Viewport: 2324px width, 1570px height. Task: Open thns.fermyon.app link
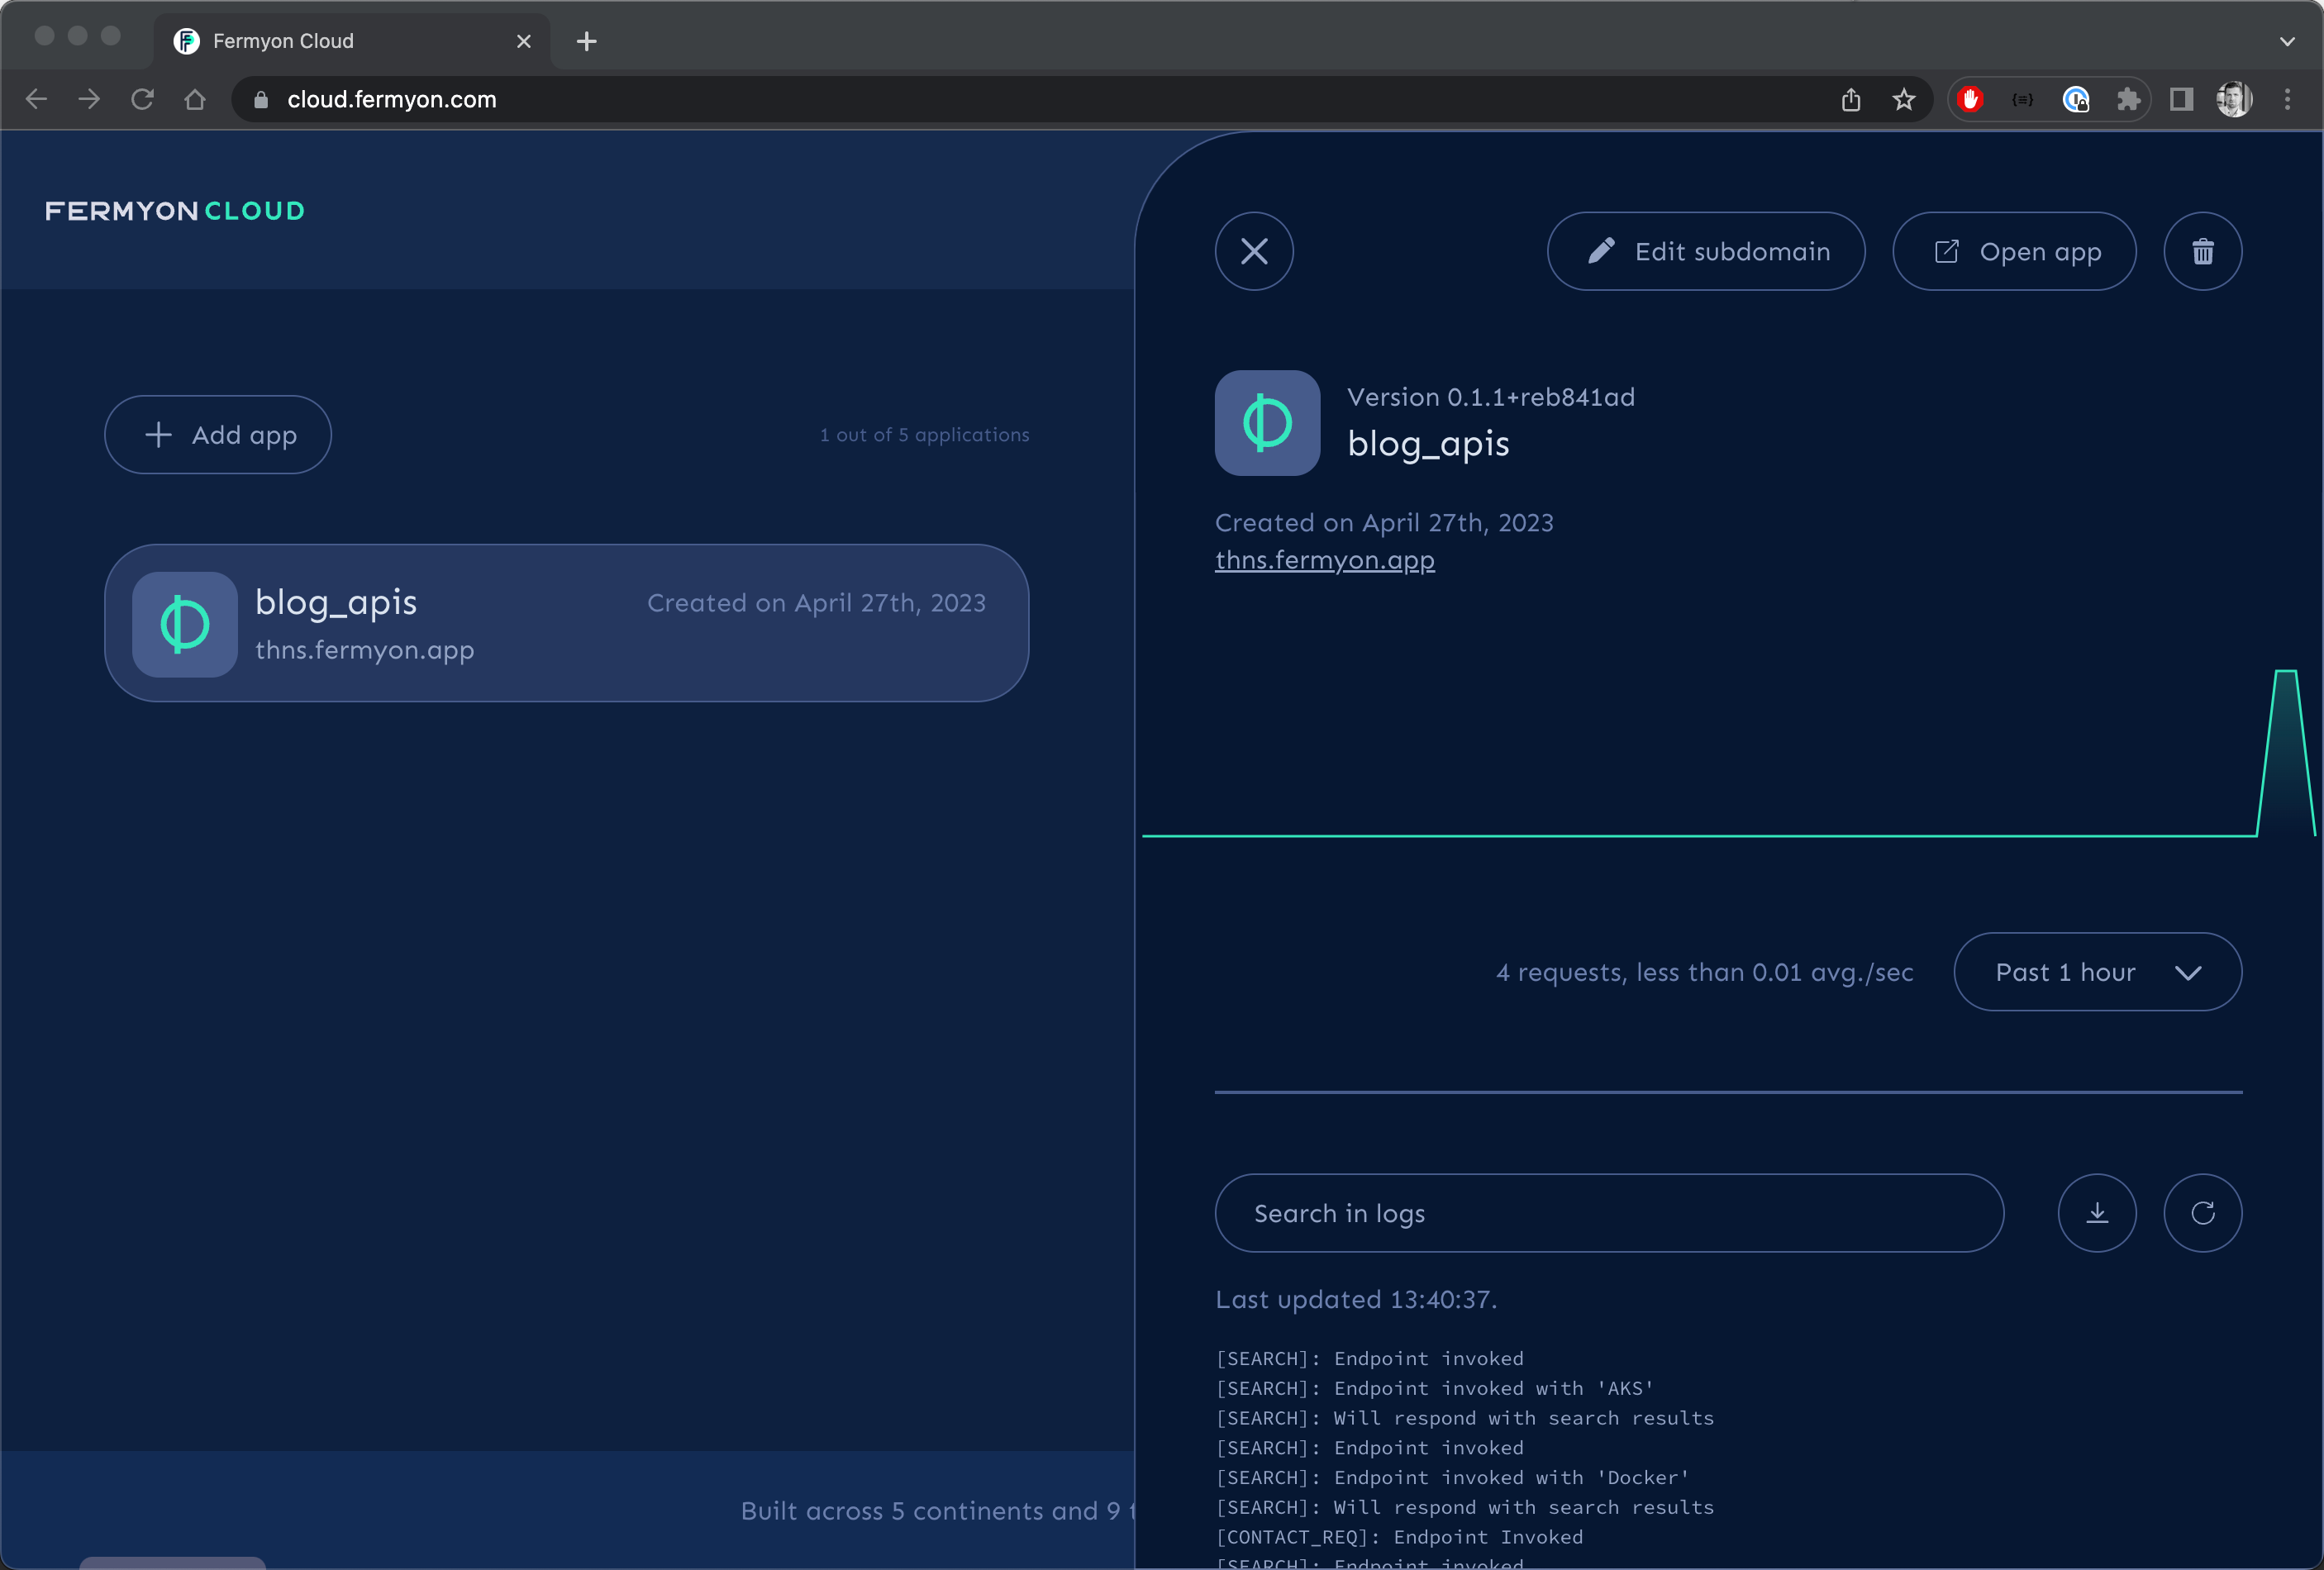tap(1324, 560)
